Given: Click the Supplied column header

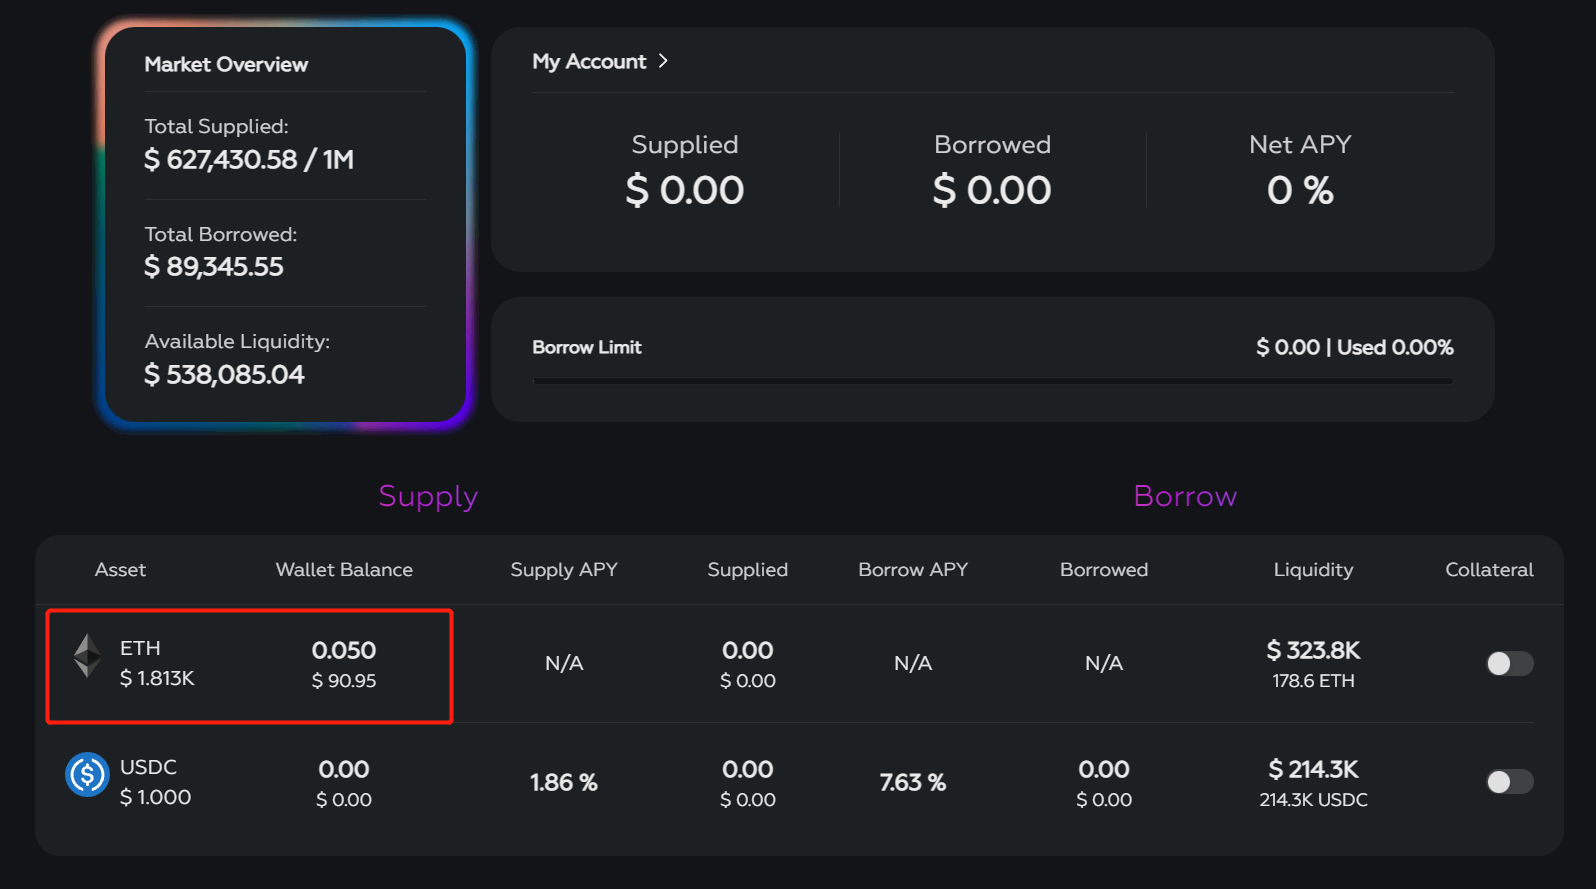Looking at the screenshot, I should point(748,570).
